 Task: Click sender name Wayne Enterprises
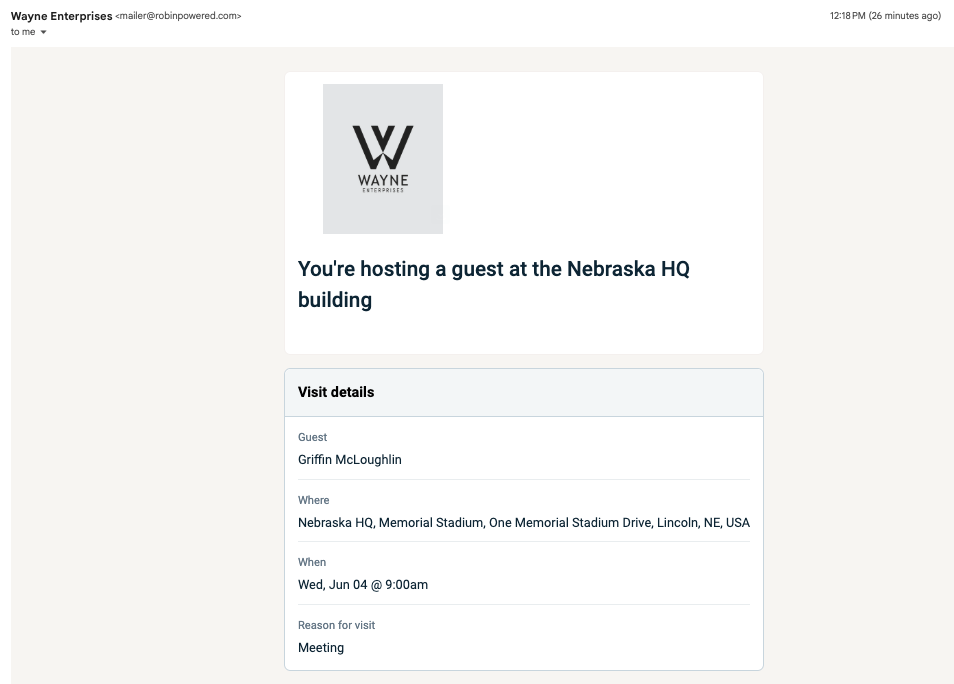pos(61,16)
